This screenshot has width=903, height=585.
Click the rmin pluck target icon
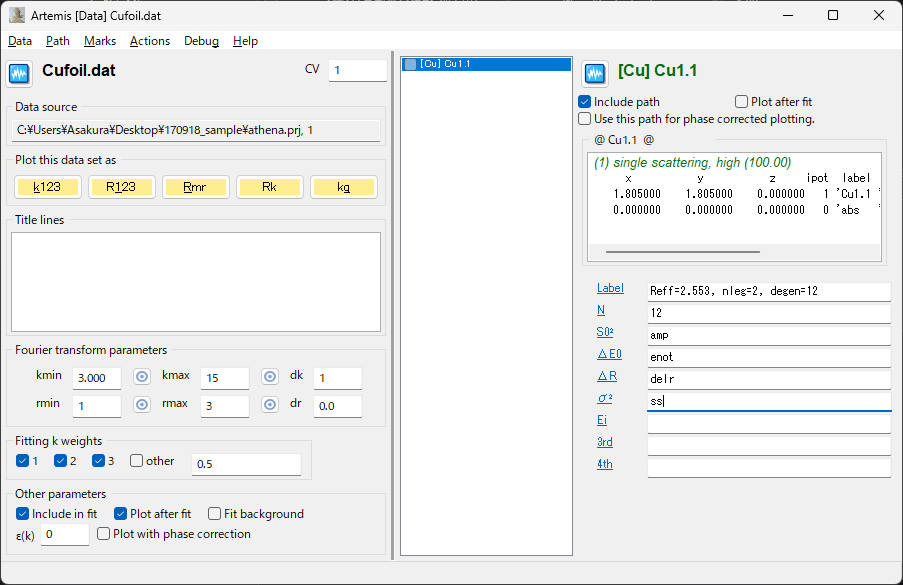point(142,405)
